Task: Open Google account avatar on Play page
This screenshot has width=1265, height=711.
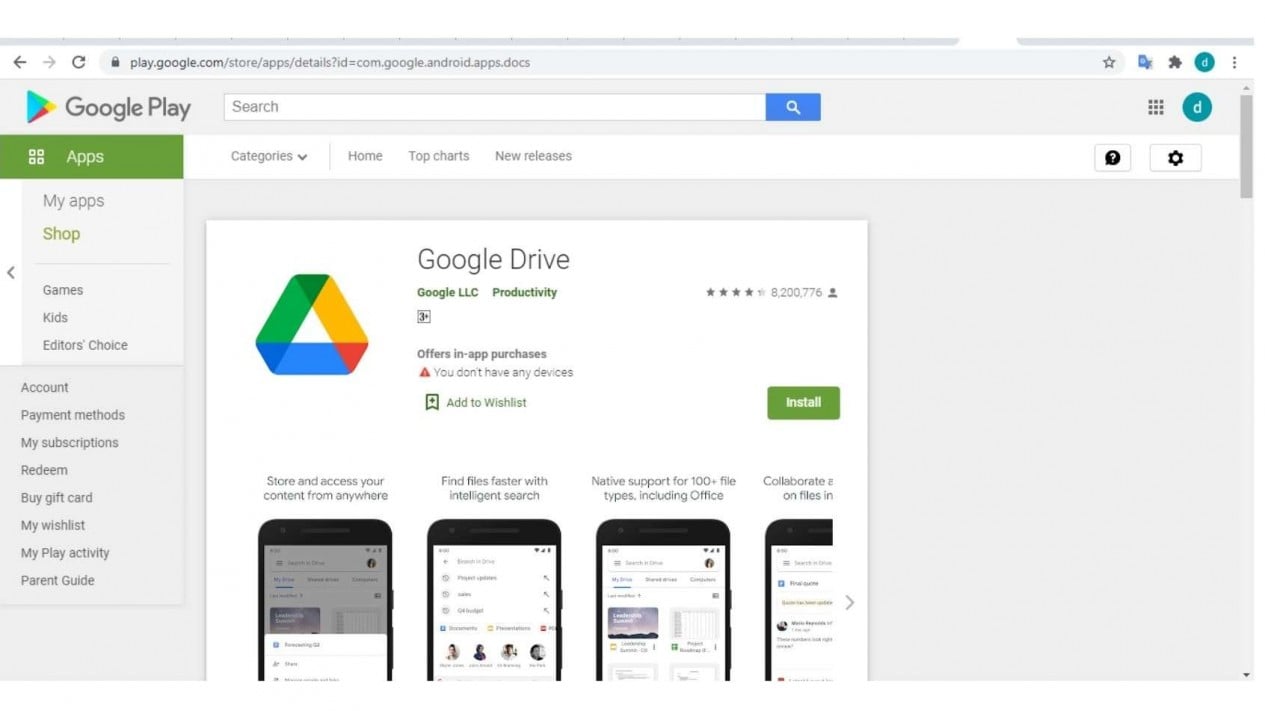Action: coord(1197,107)
